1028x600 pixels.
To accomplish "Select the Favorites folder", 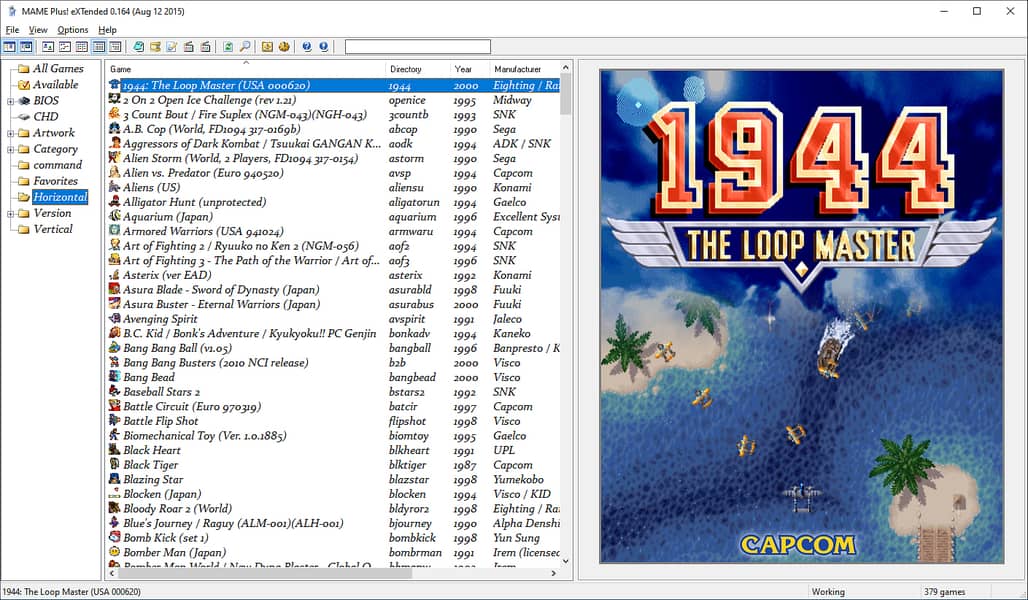I will point(56,180).
